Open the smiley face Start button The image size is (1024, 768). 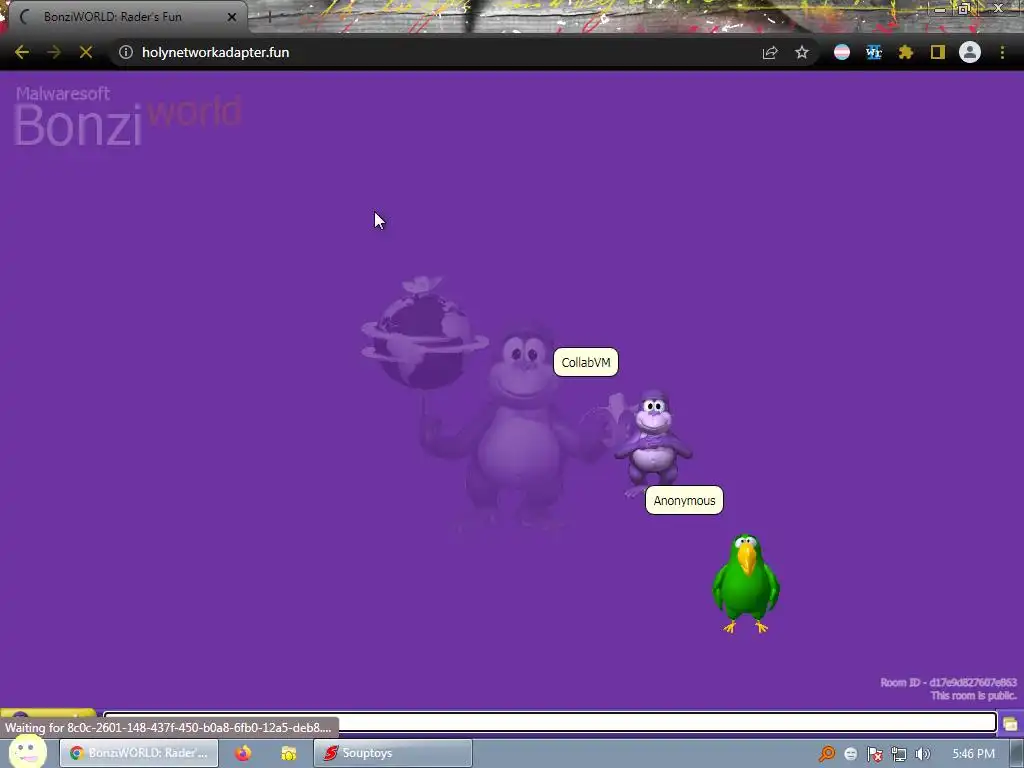[27, 752]
